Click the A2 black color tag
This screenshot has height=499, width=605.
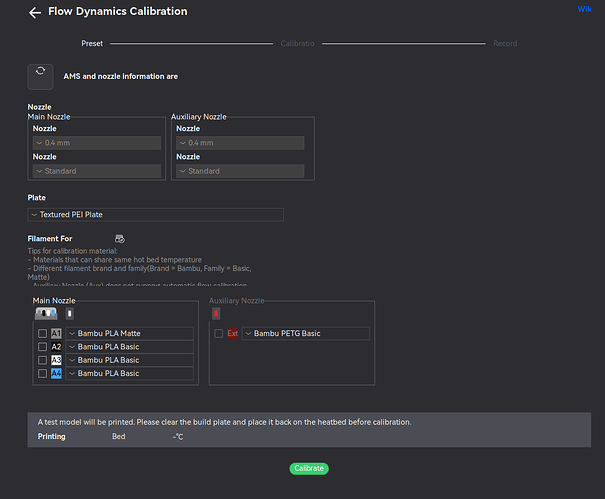coord(56,347)
